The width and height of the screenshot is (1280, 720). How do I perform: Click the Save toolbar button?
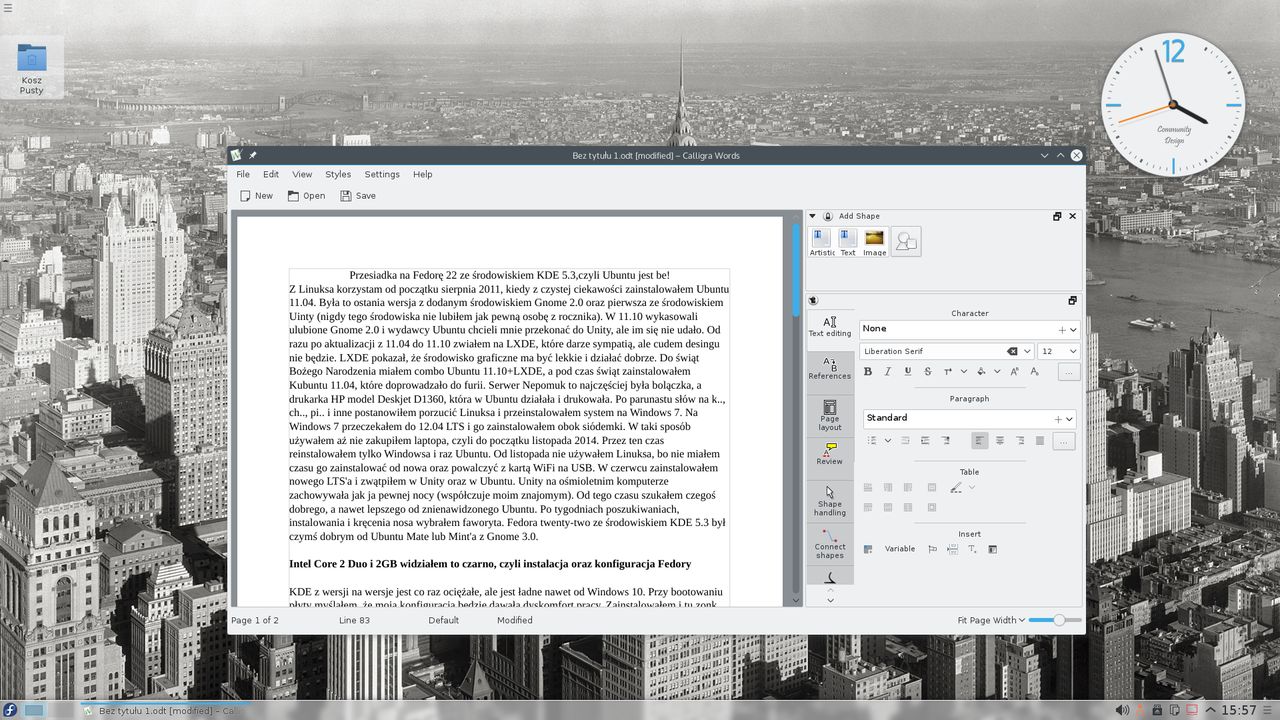tap(358, 196)
